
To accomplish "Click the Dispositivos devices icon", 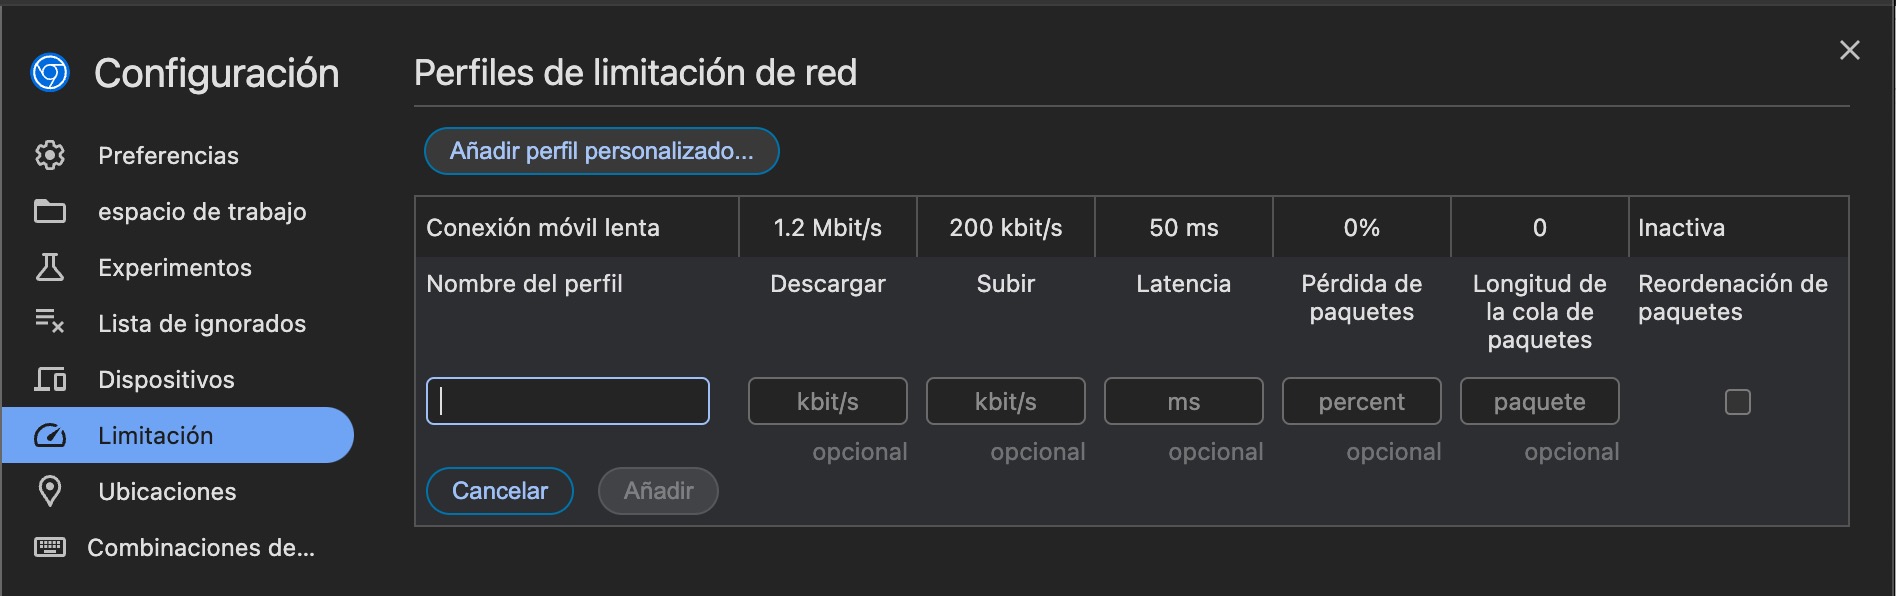I will [x=50, y=379].
